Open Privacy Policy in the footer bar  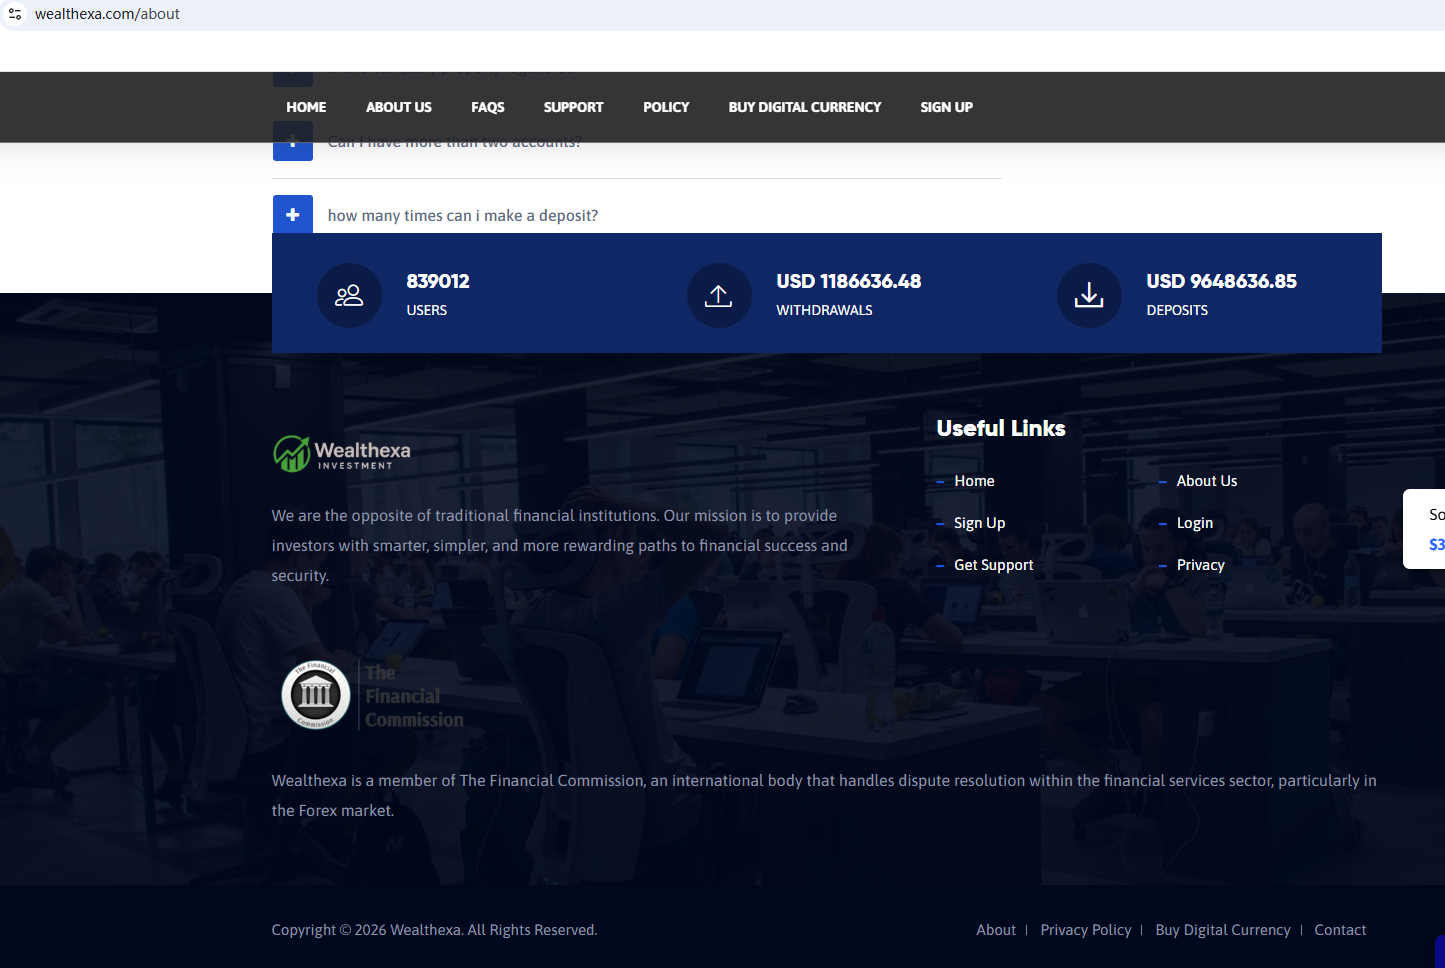pyautogui.click(x=1085, y=930)
